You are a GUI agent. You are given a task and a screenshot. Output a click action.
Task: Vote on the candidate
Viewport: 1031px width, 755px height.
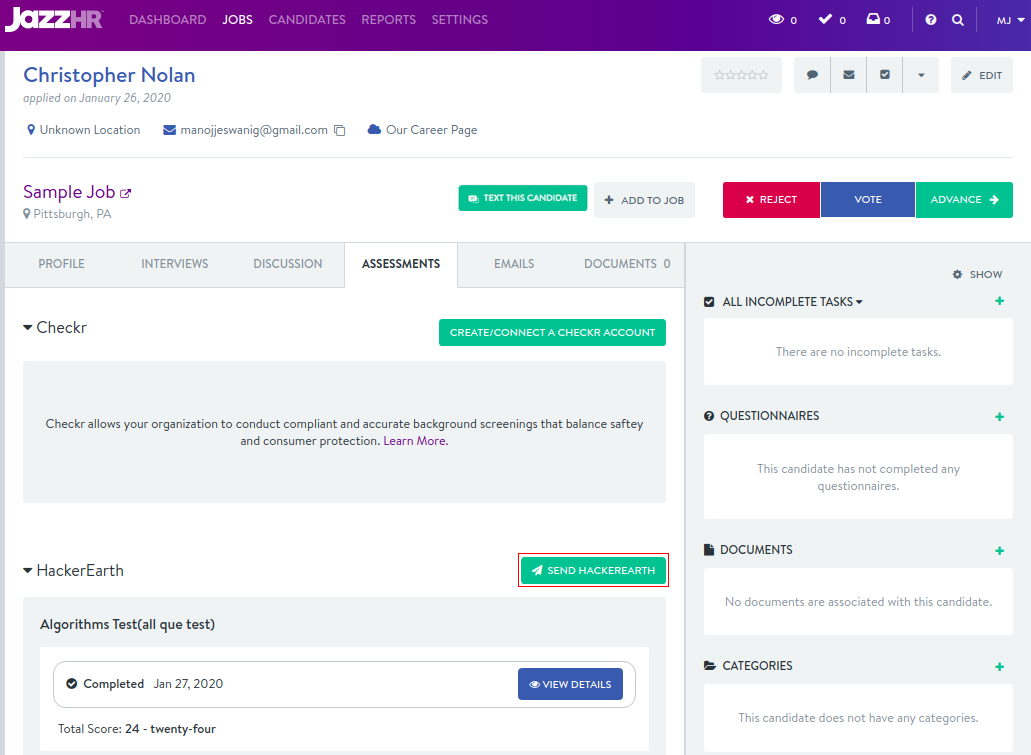[868, 200]
